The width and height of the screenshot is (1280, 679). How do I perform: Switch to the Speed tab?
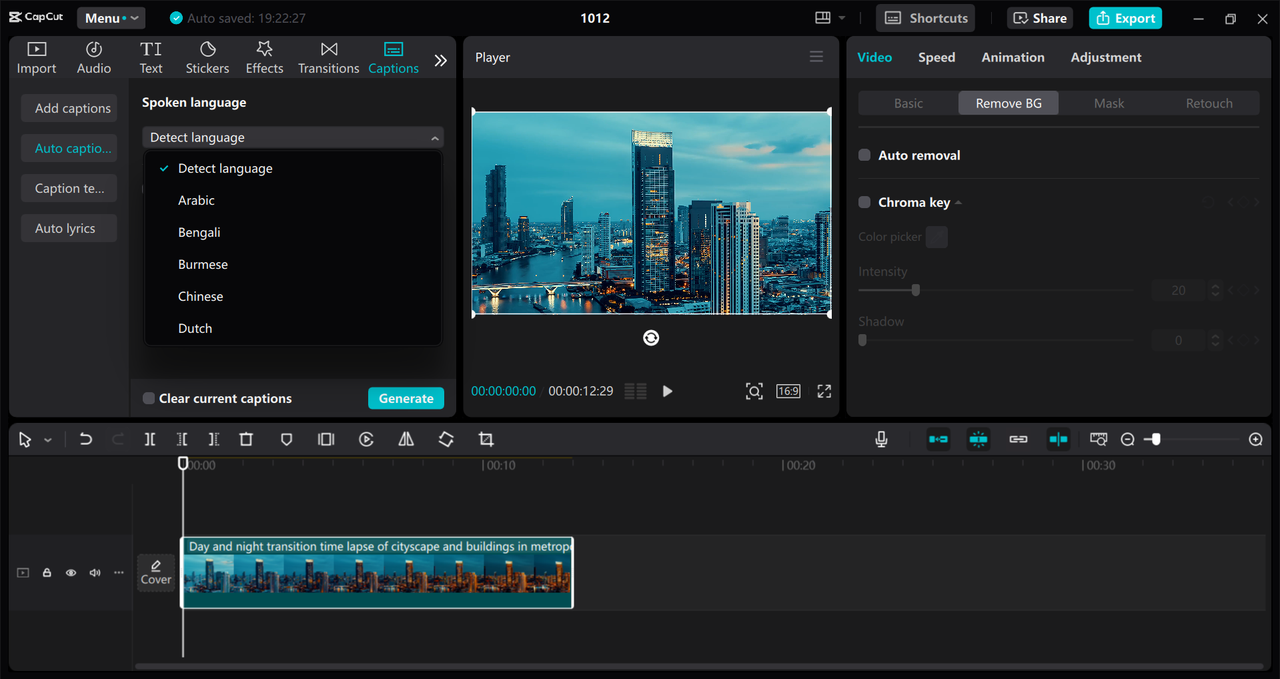937,57
